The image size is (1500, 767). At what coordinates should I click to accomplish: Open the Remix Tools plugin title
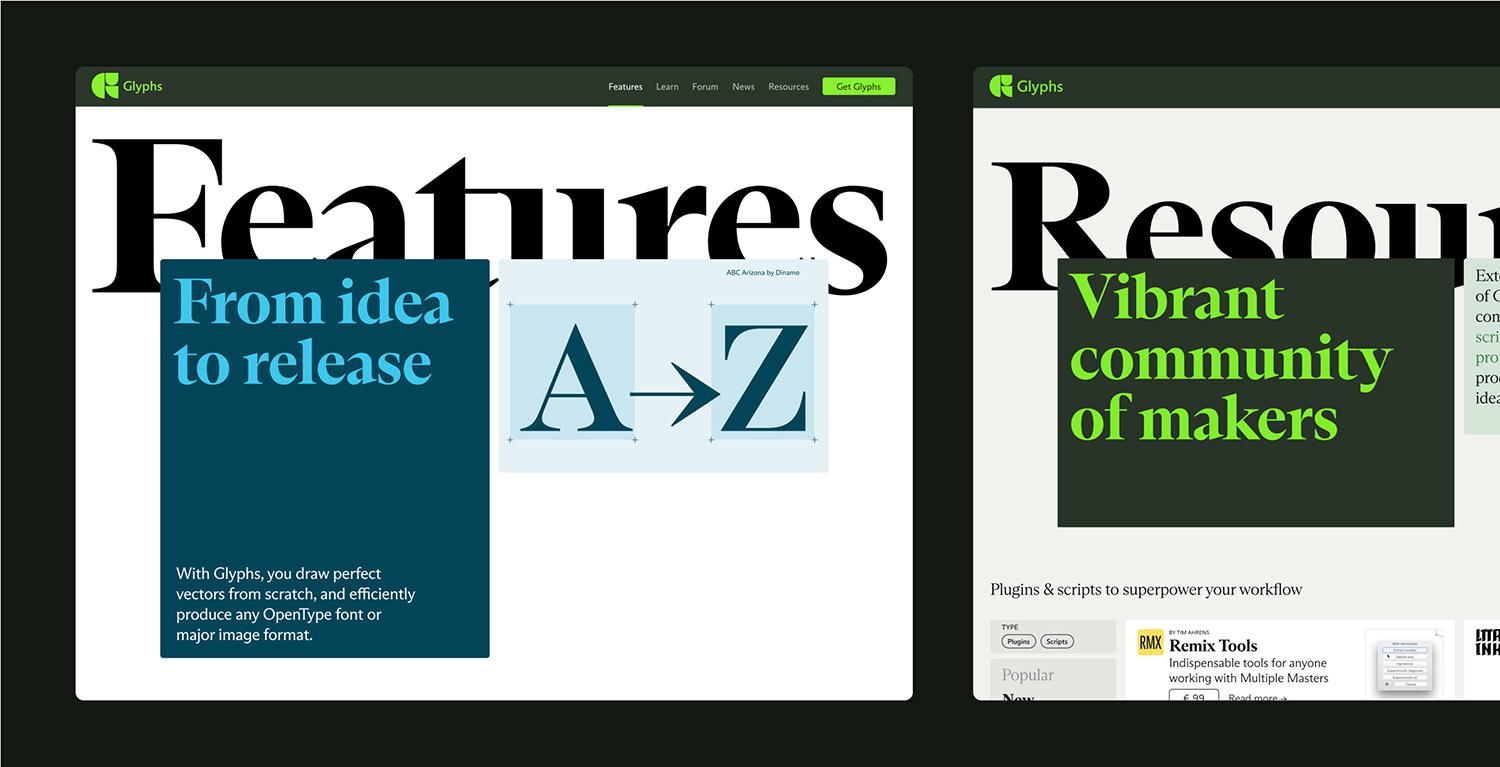[1213, 646]
